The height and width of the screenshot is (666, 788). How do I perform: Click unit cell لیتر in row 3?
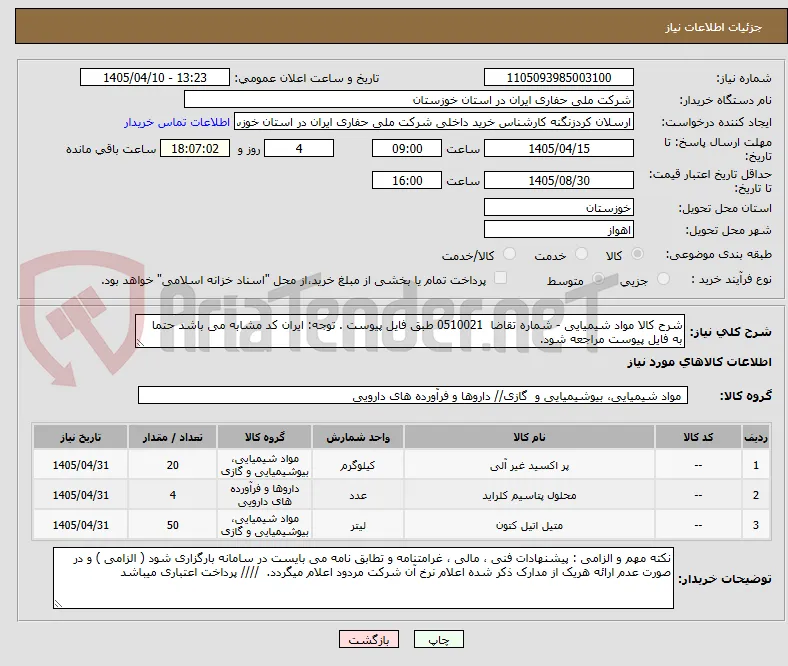tap(358, 525)
